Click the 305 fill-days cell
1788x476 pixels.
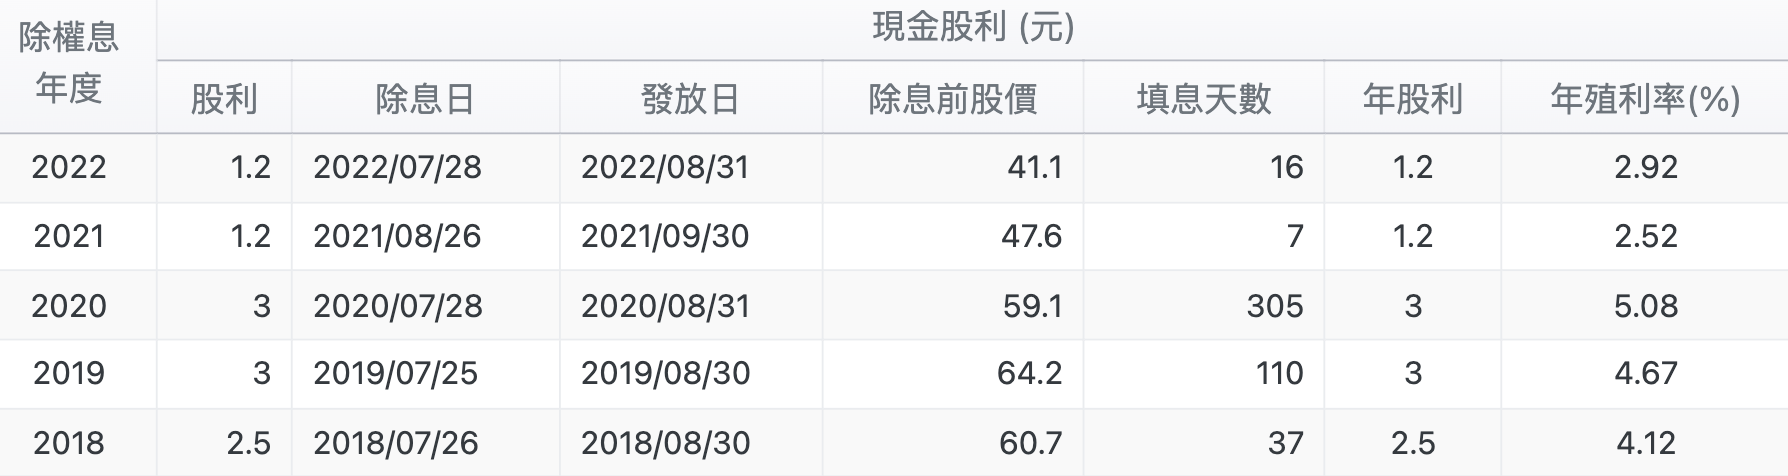point(1274,306)
